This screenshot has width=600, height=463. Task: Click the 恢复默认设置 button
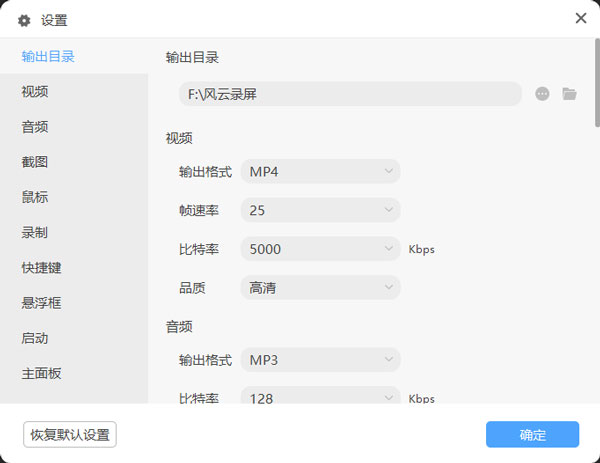point(70,434)
